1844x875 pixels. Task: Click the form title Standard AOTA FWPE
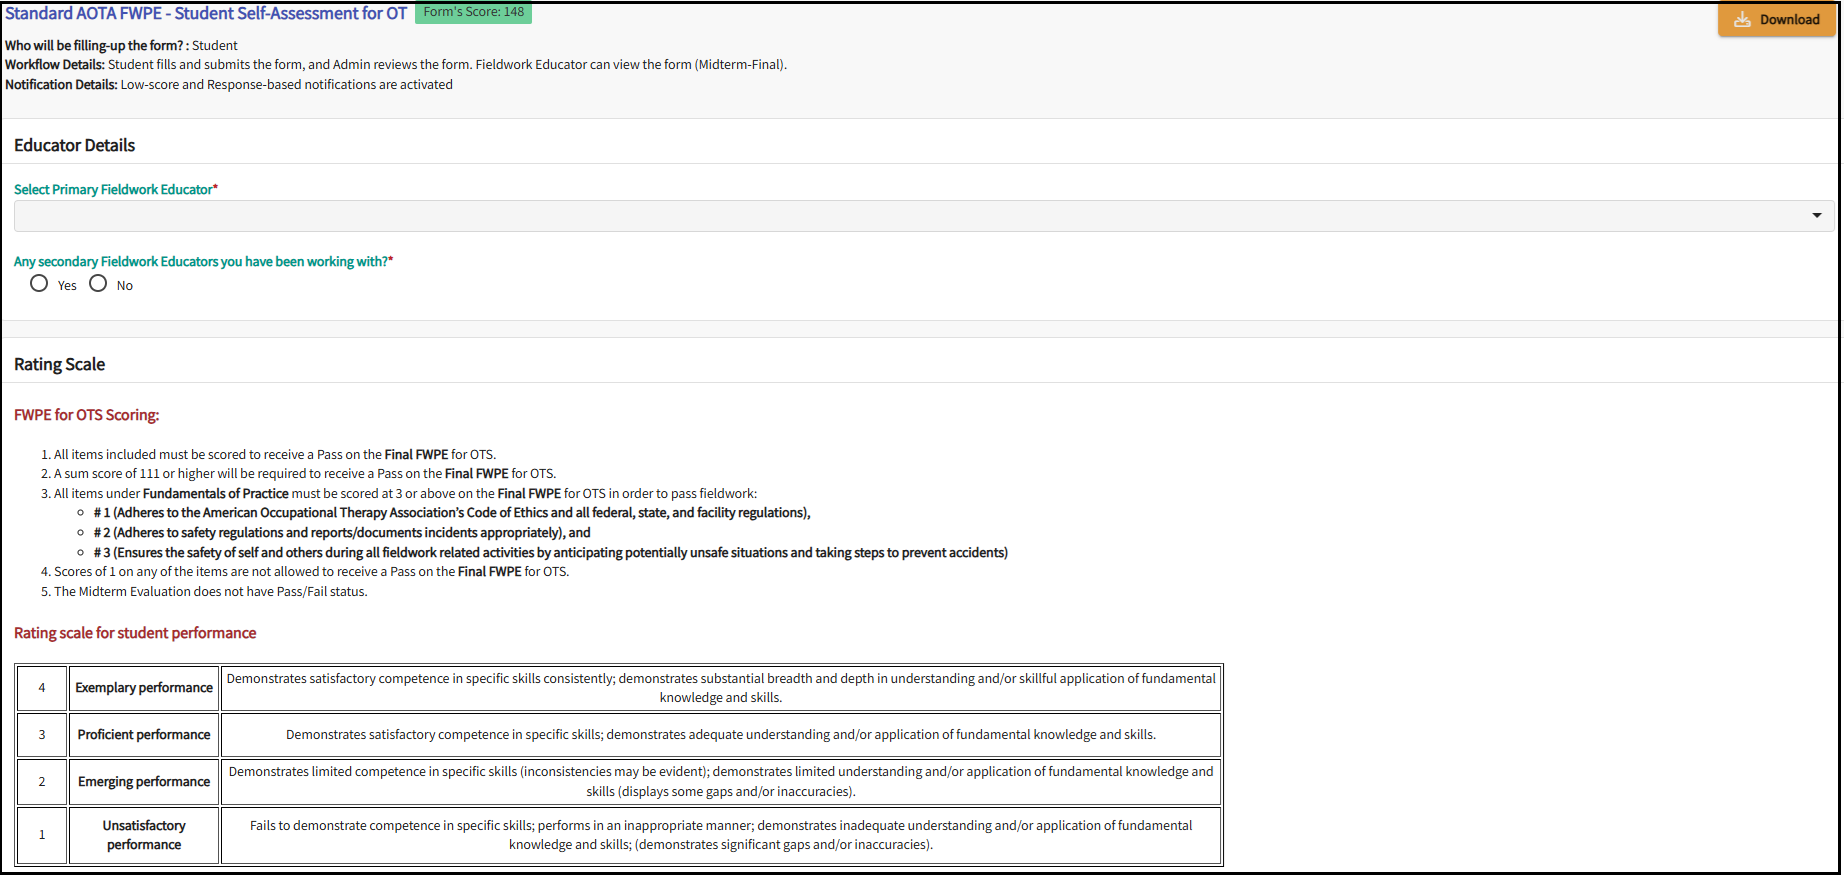[x=206, y=13]
